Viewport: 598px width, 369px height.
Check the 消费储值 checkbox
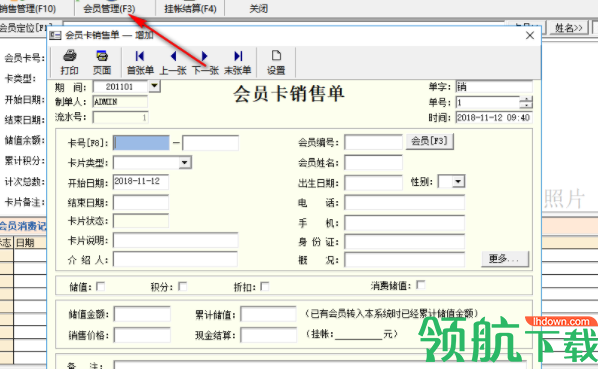(x=420, y=285)
